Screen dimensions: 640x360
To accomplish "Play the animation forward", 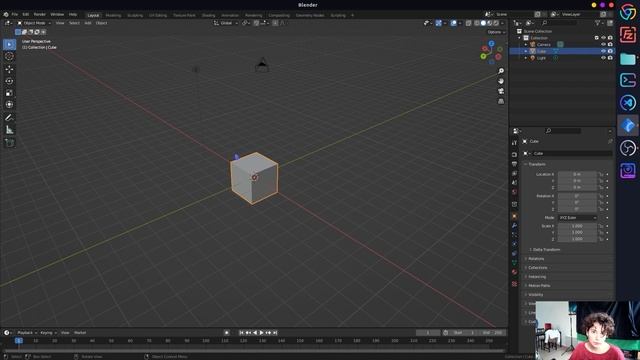I will tap(262, 333).
